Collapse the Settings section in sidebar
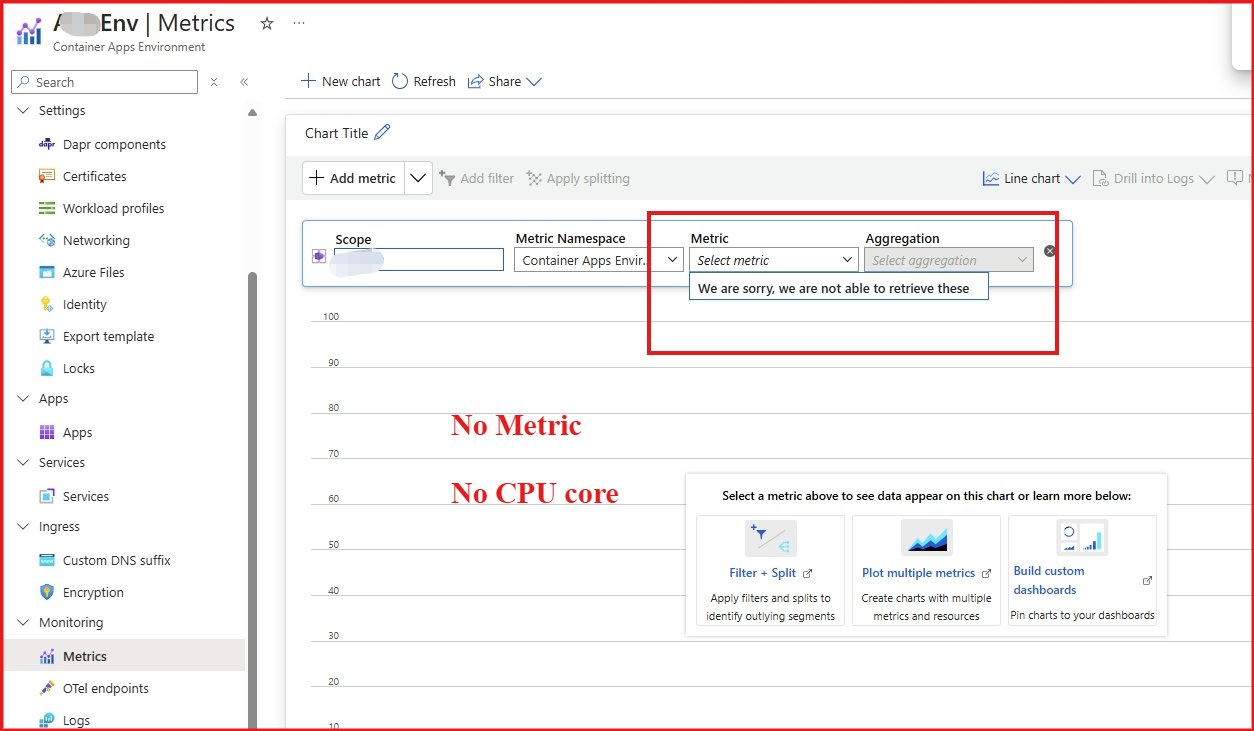This screenshot has height=731, width=1254. click(24, 111)
